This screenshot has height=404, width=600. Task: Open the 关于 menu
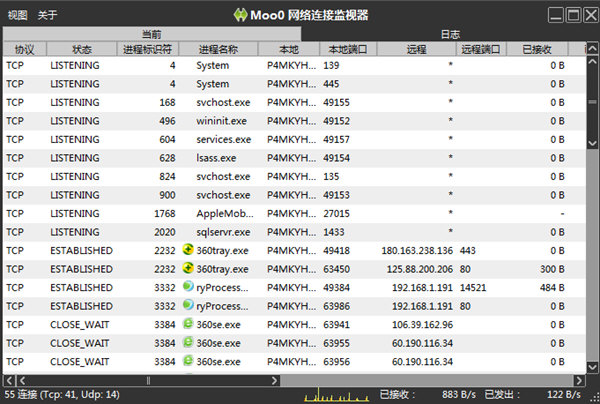click(x=47, y=15)
